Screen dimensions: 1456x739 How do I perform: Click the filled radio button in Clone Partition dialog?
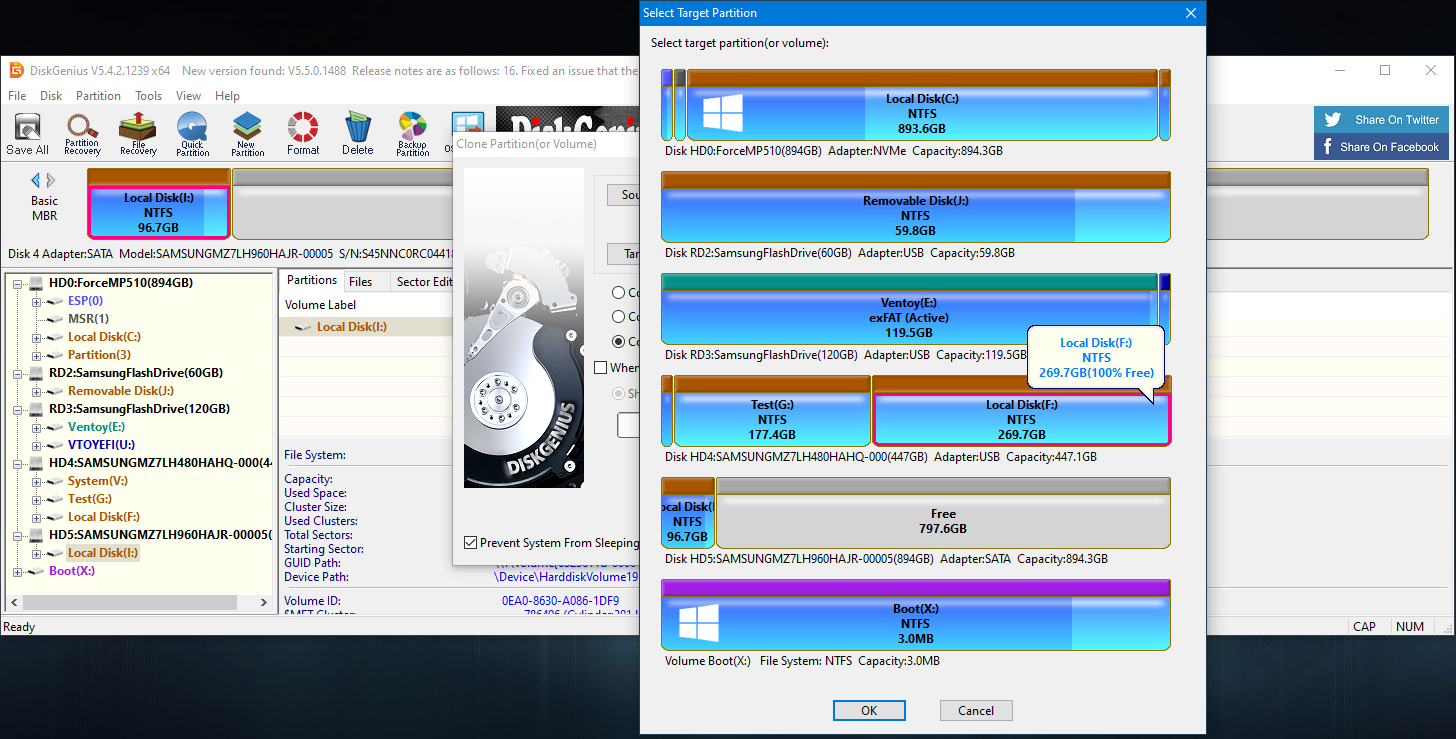[619, 342]
